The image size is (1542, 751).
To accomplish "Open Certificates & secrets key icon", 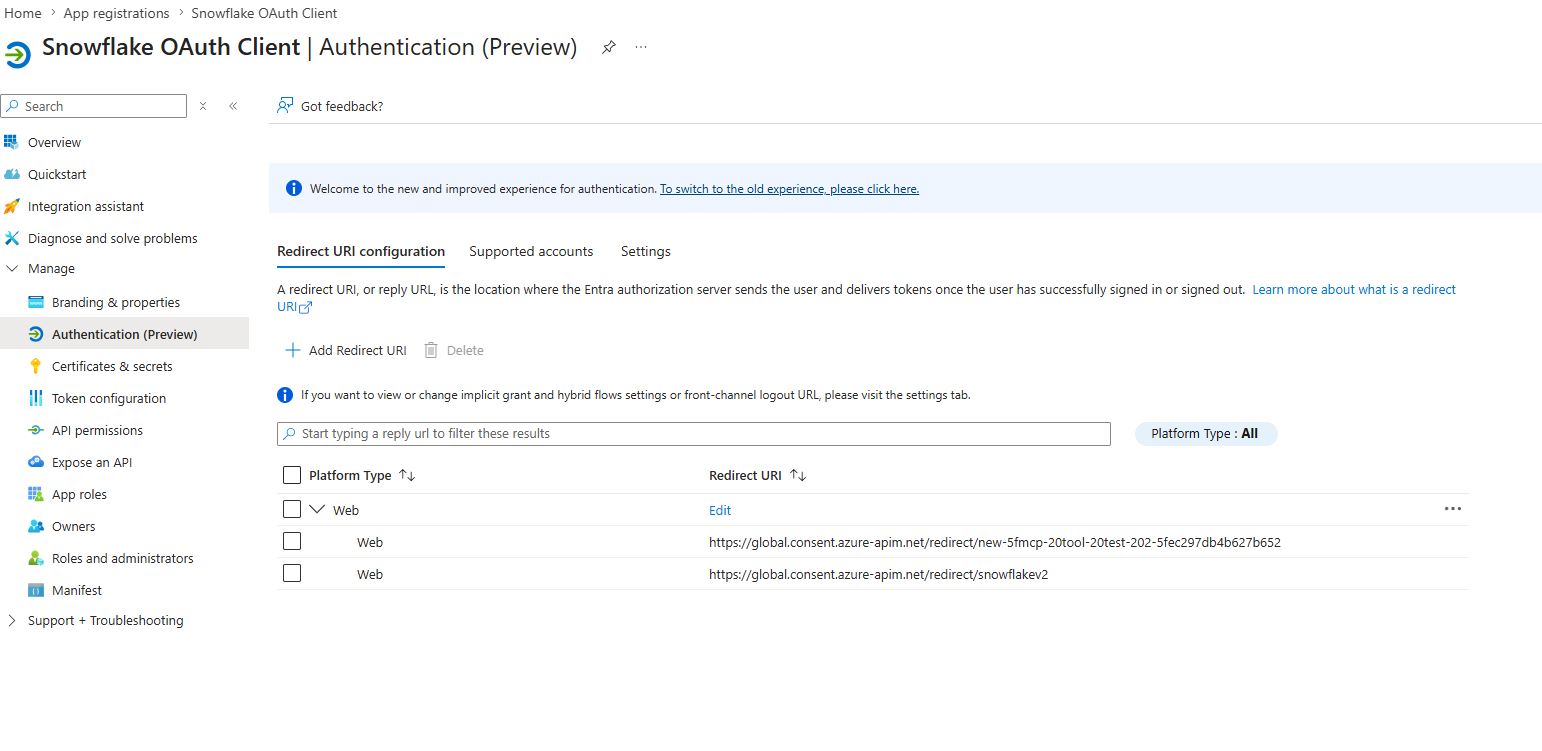I will [36, 366].
